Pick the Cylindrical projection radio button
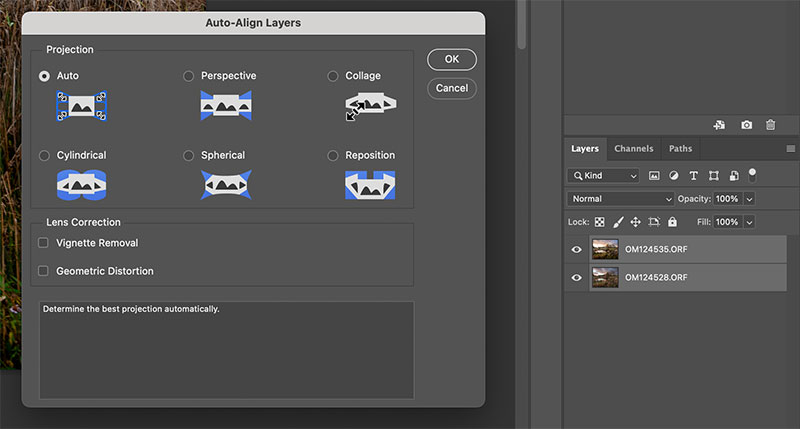The image size is (800, 429). pyautogui.click(x=44, y=156)
